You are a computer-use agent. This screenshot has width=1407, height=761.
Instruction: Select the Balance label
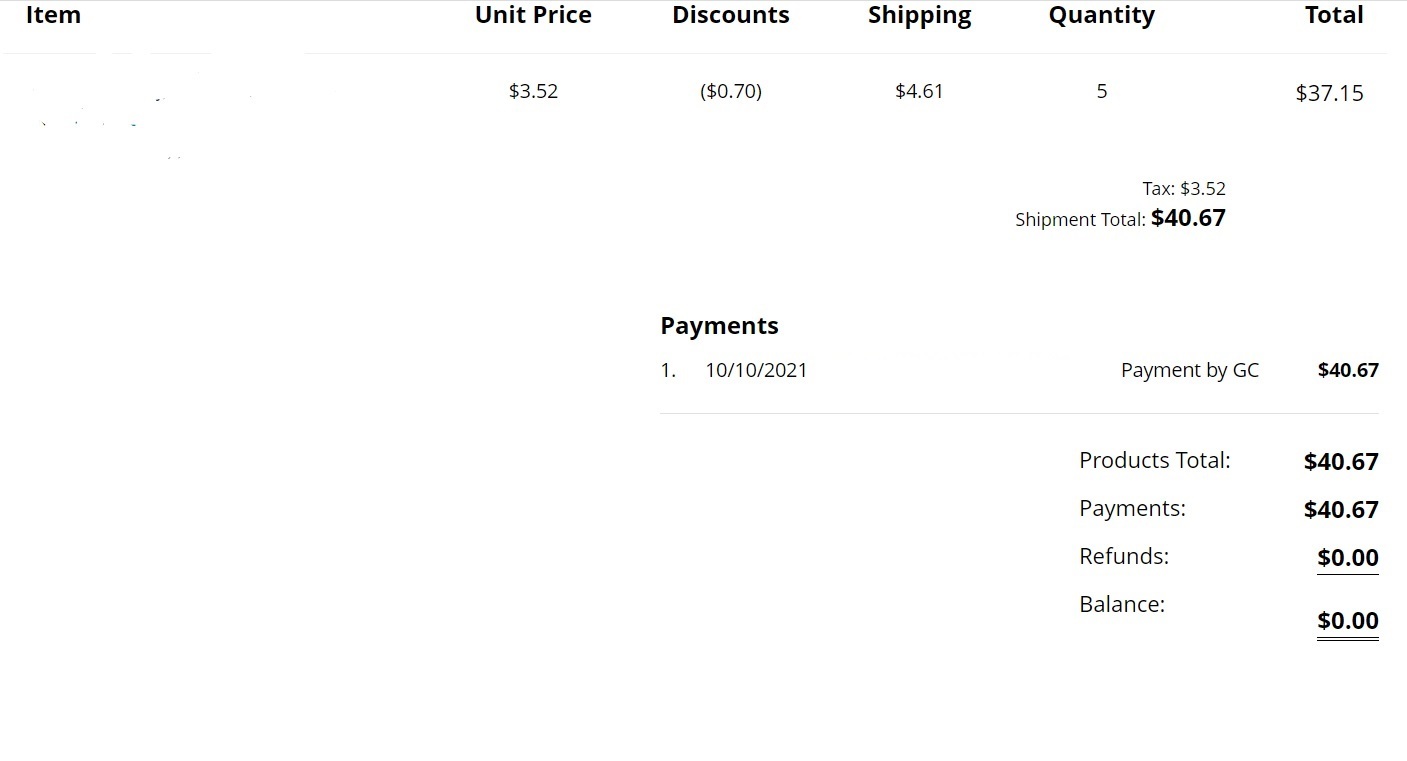tap(1121, 604)
